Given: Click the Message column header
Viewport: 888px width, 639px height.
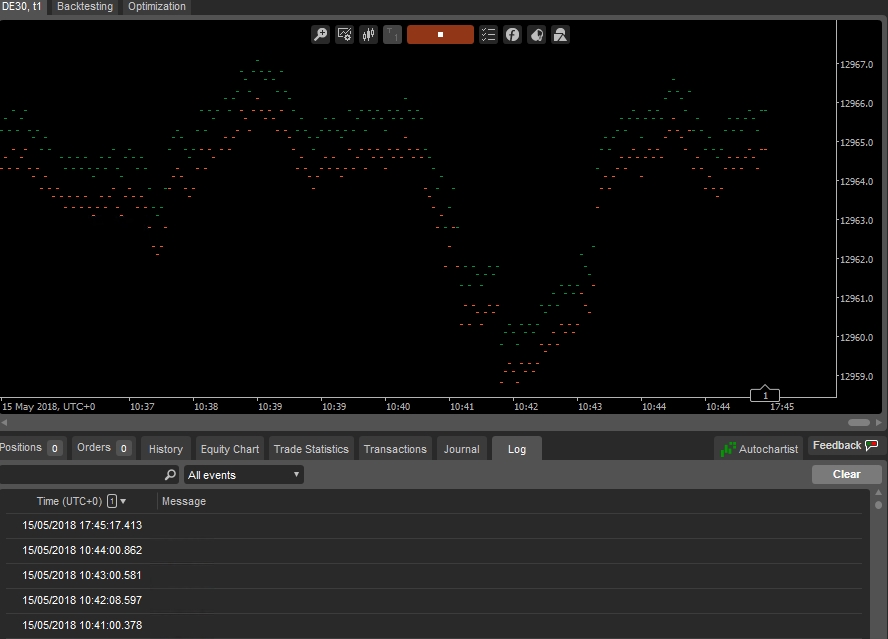Looking at the screenshot, I should click(x=183, y=501).
